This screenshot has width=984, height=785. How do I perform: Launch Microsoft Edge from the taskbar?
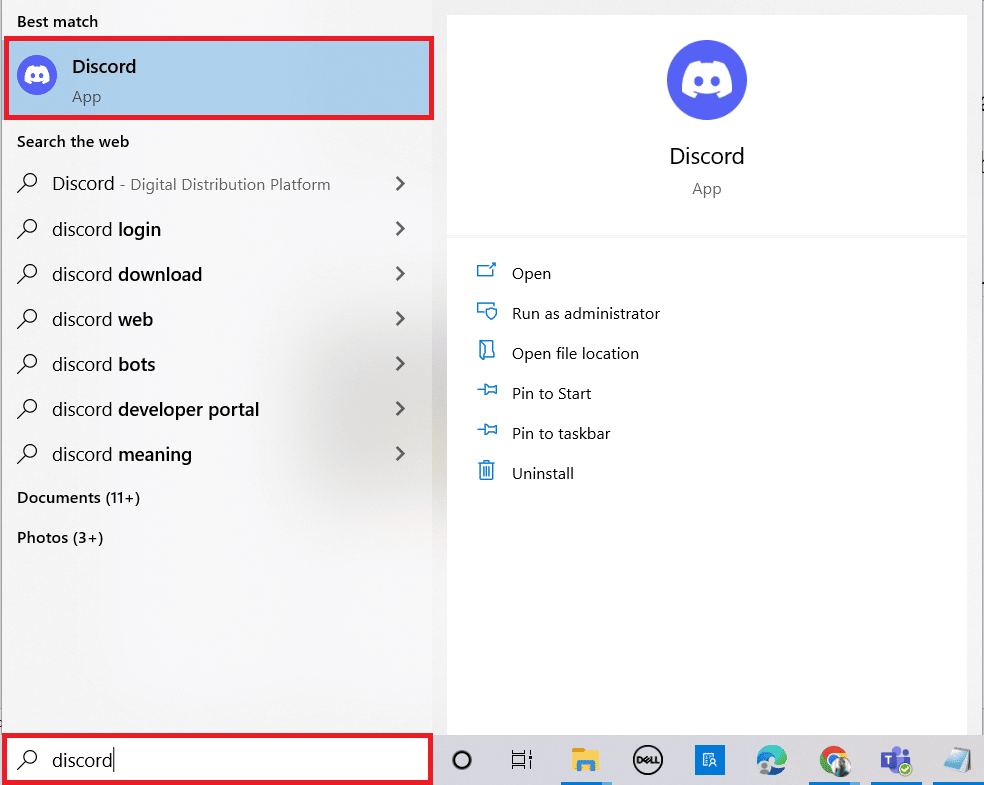coord(771,760)
